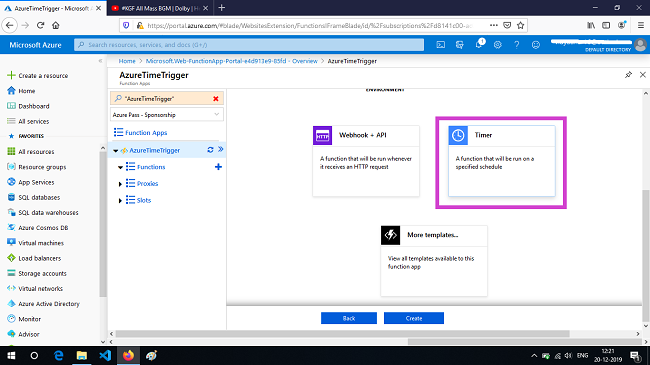Select Proxies in the tree
Image resolution: width=650 pixels, height=365 pixels.
tap(147, 183)
